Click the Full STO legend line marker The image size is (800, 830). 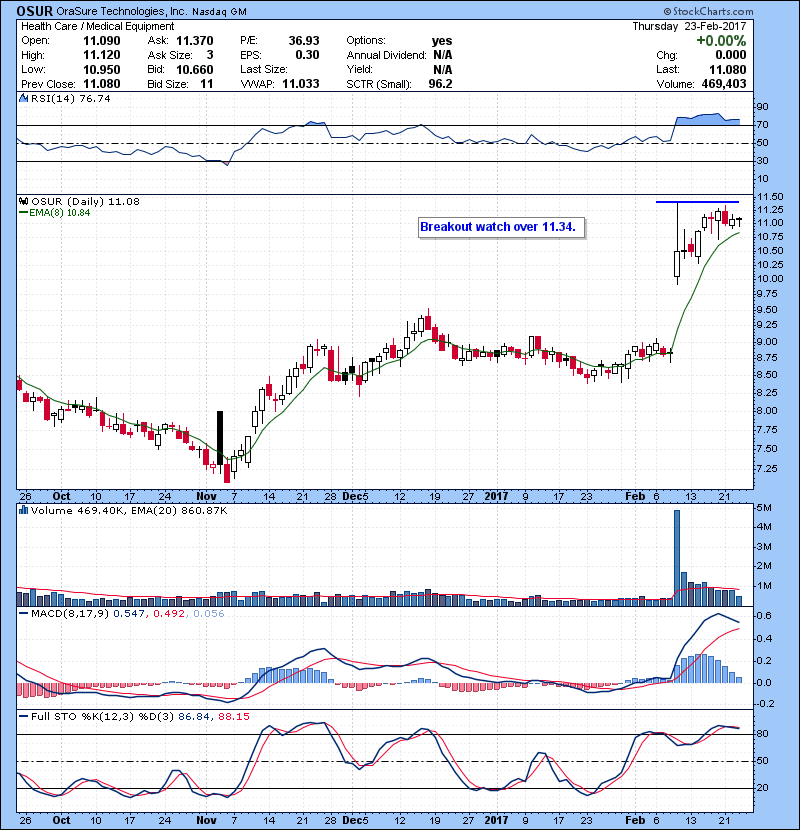pos(23,716)
